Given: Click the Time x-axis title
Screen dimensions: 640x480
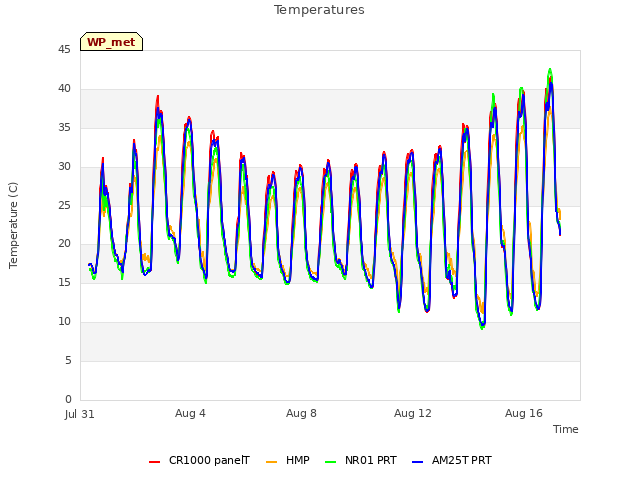Looking at the screenshot, I should tap(566, 429).
